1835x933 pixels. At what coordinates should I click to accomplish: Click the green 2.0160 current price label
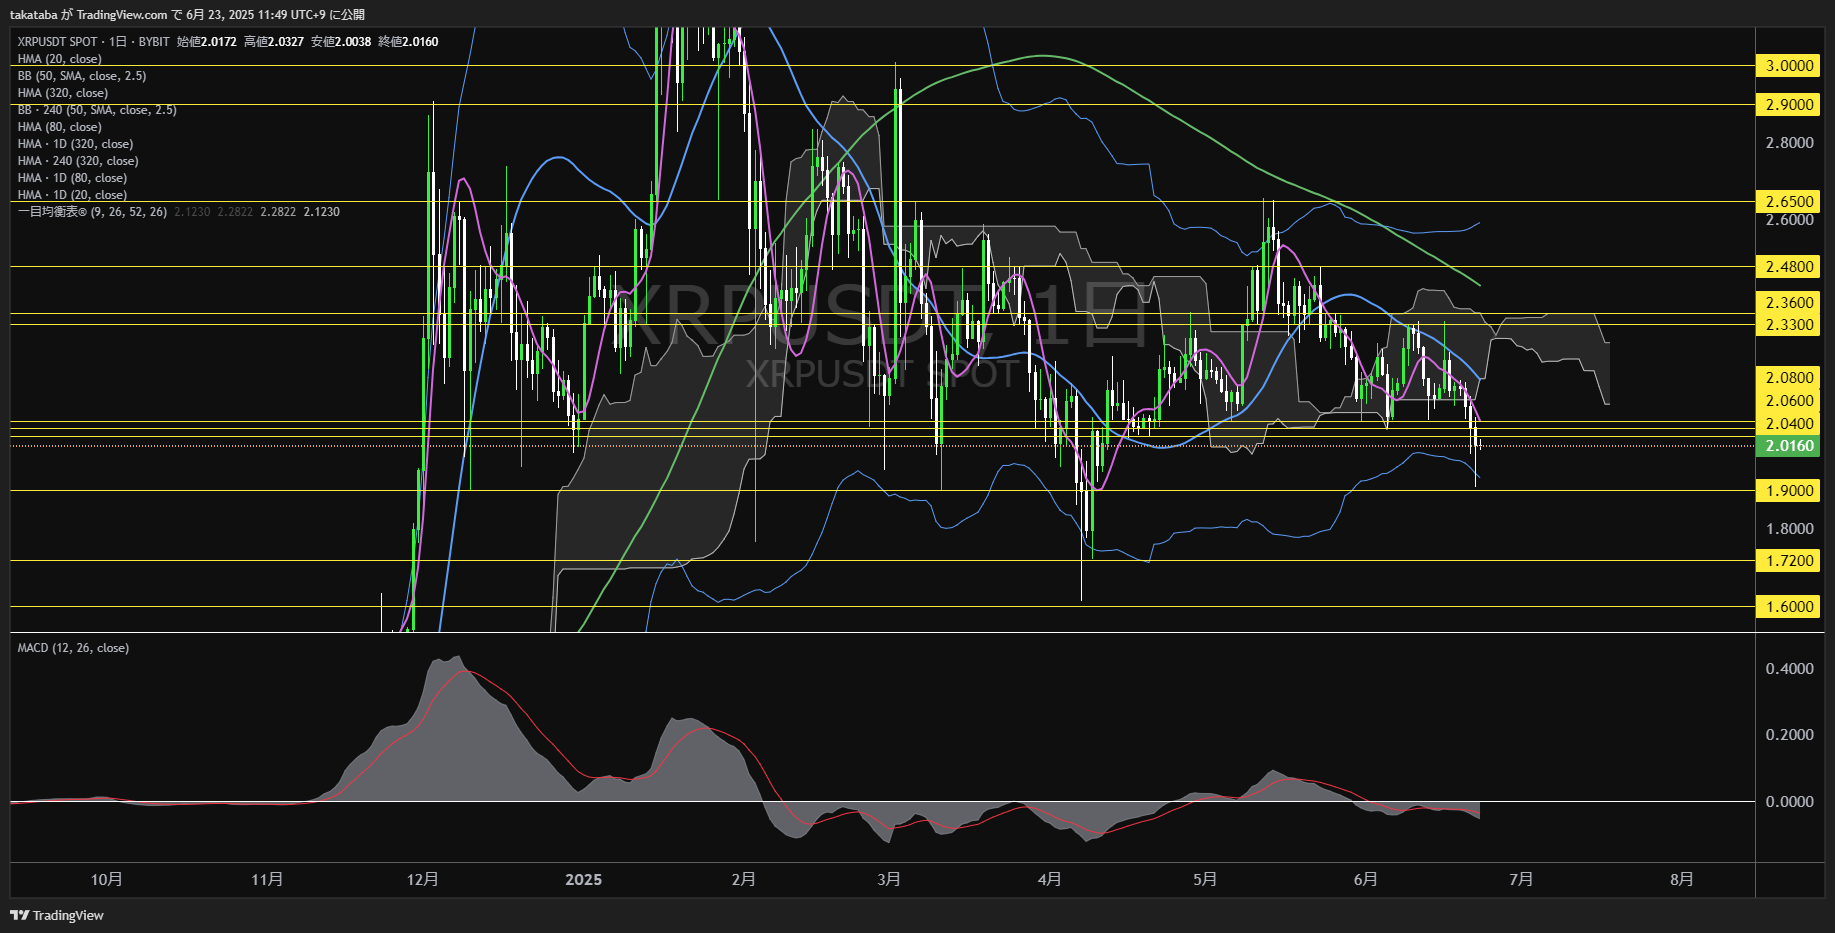point(1789,446)
